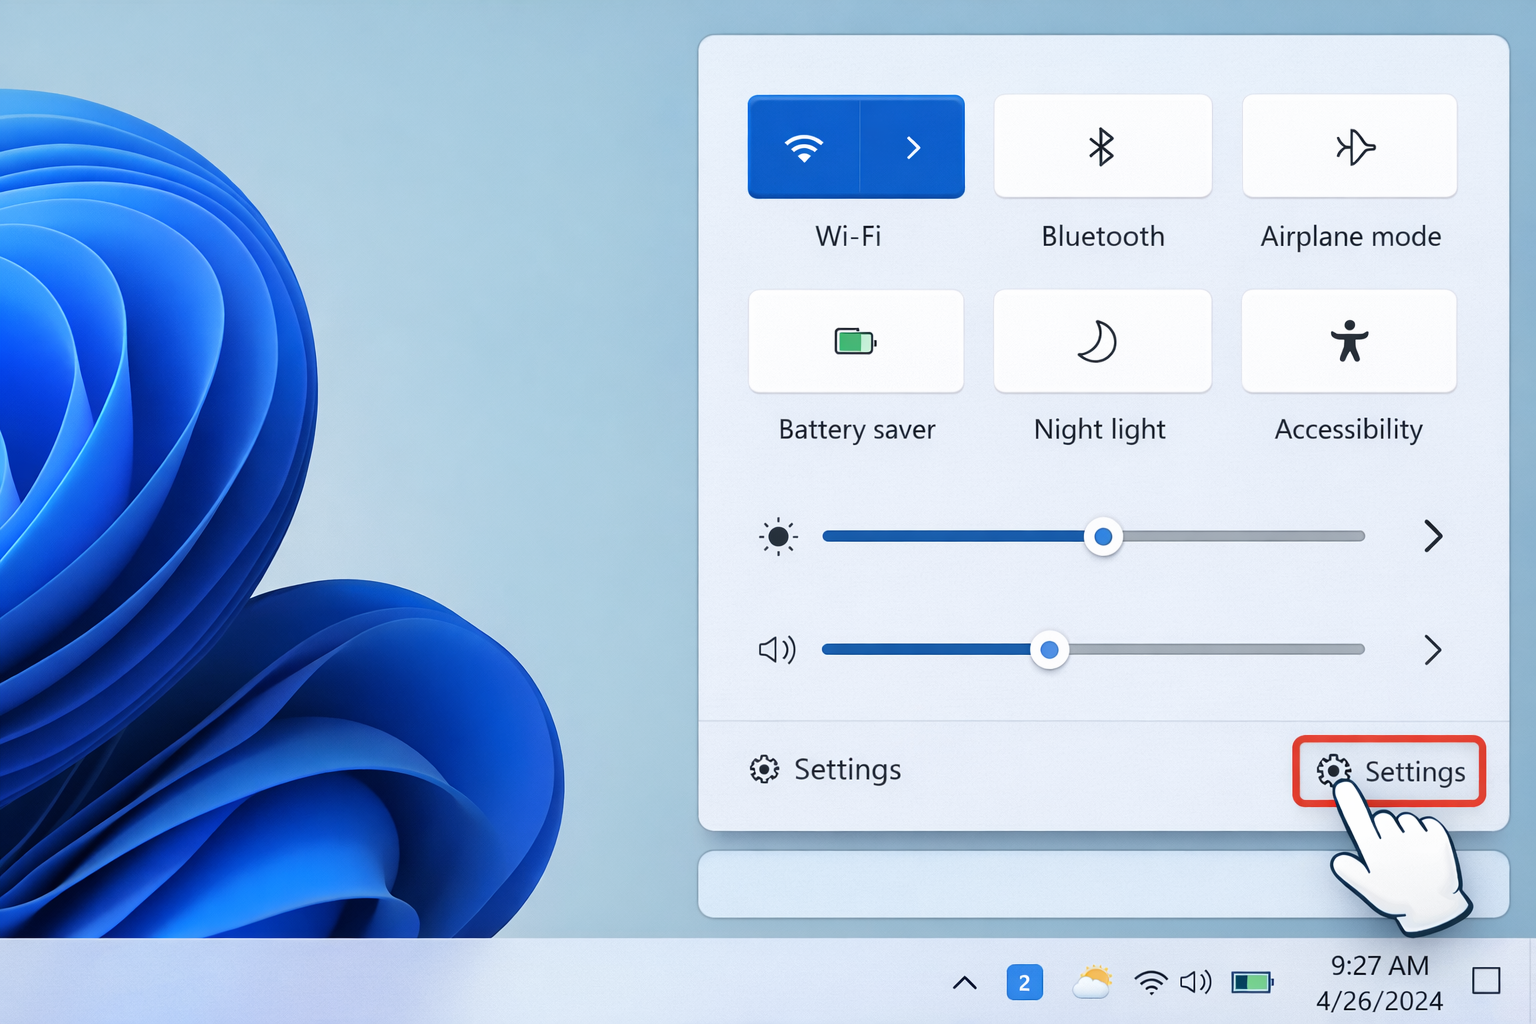The width and height of the screenshot is (1536, 1024).
Task: Click the brightness sun icon
Action: [x=778, y=537]
